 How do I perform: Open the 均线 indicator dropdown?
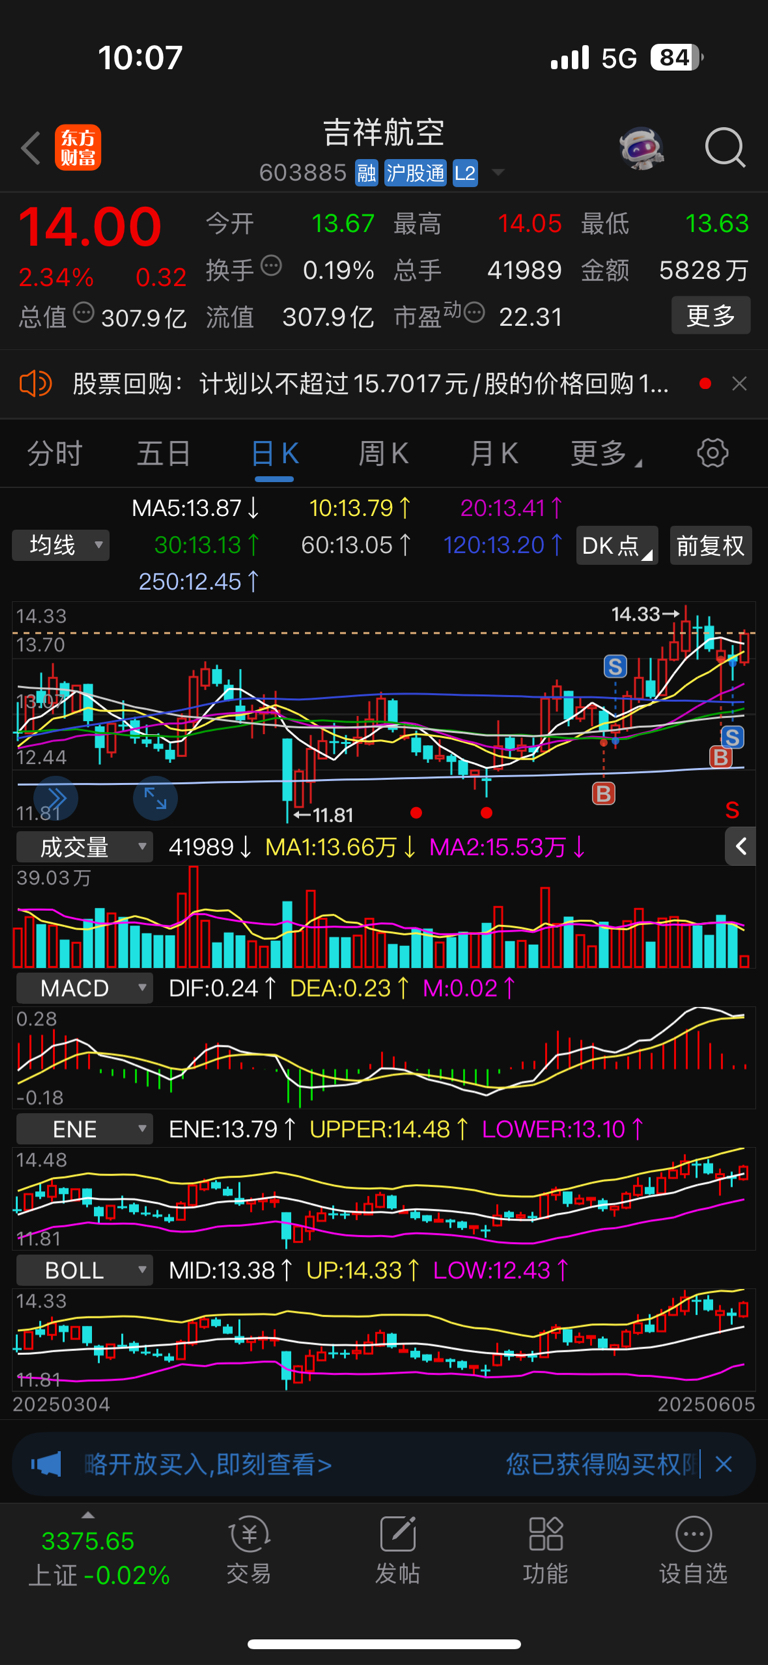(61, 545)
